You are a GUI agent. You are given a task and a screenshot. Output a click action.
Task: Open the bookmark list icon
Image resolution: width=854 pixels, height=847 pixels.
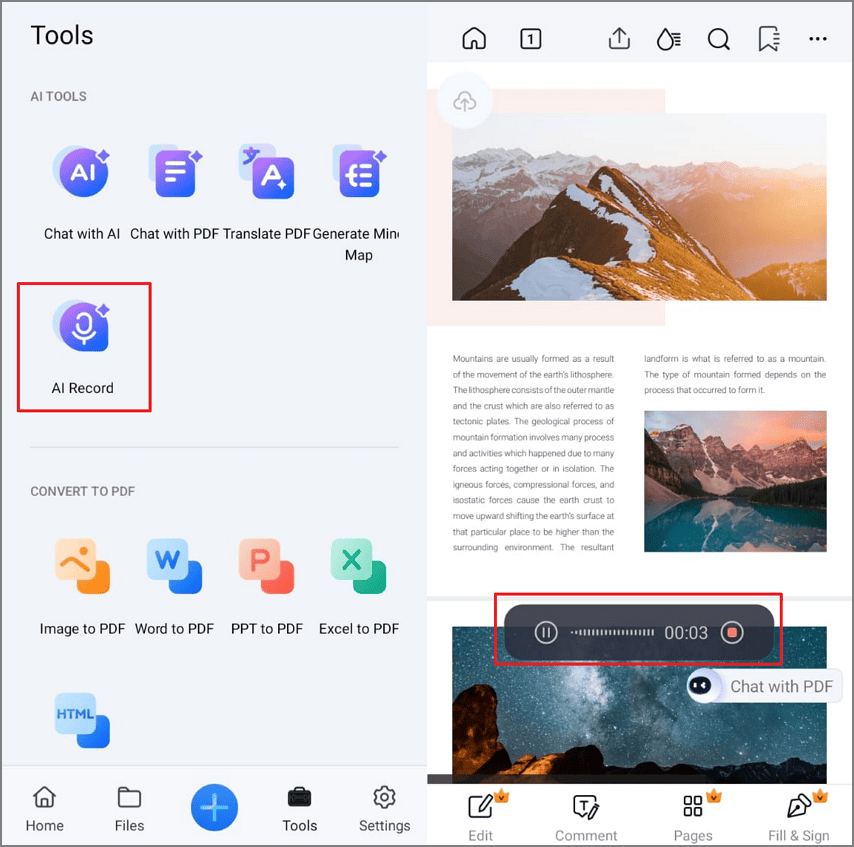coord(768,39)
